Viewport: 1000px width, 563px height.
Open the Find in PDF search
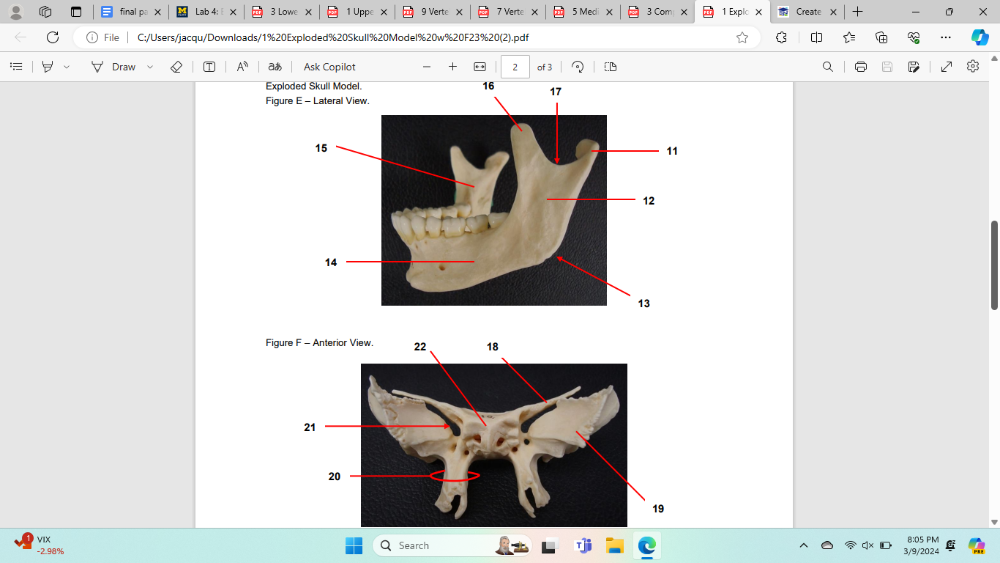click(x=827, y=67)
